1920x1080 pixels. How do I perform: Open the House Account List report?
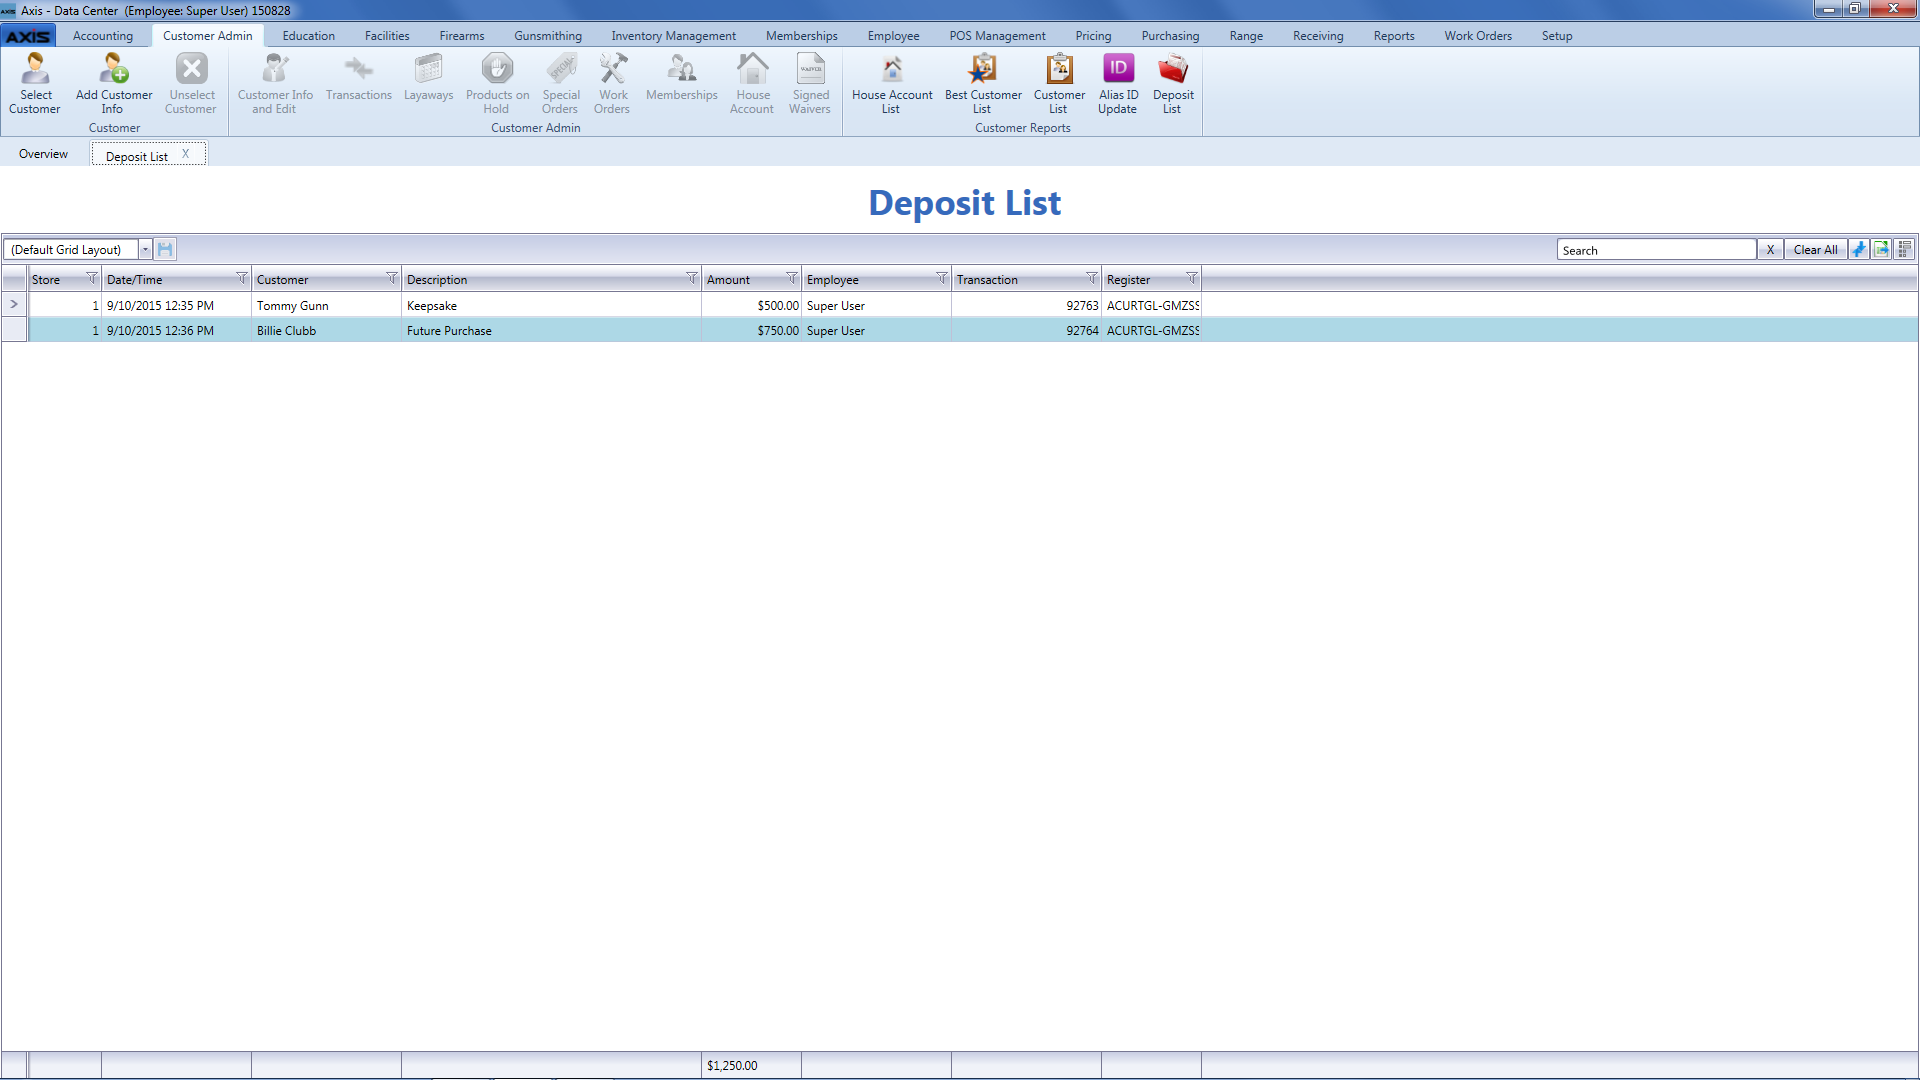(892, 84)
